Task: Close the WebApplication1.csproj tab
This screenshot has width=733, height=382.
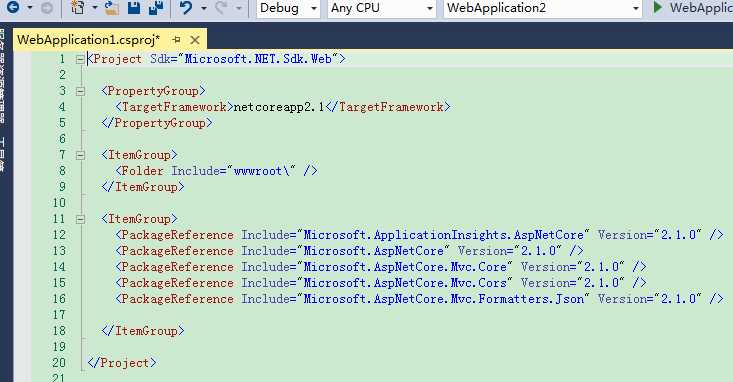Action: 195,40
